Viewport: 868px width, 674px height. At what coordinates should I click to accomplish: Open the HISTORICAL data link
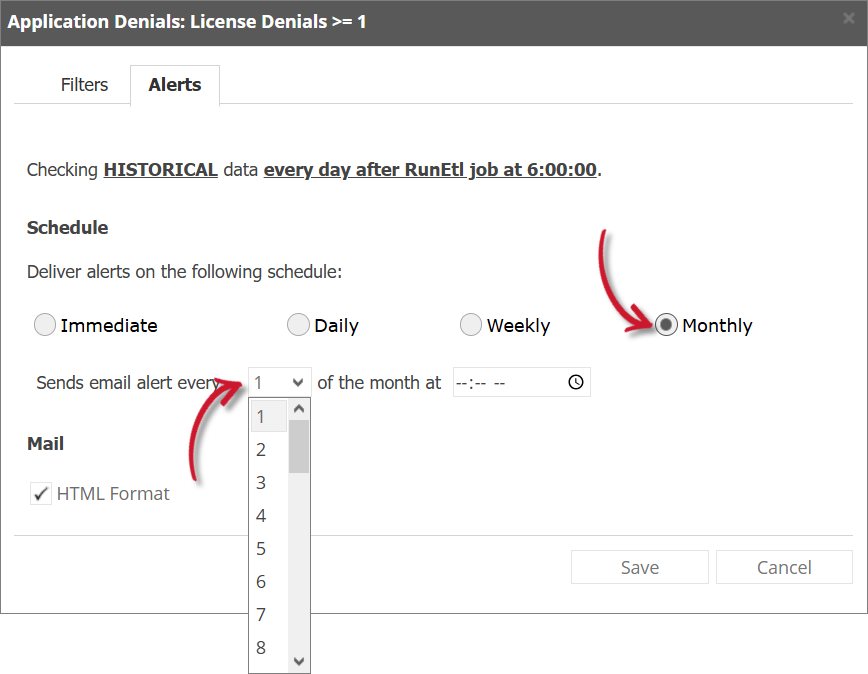pos(160,169)
